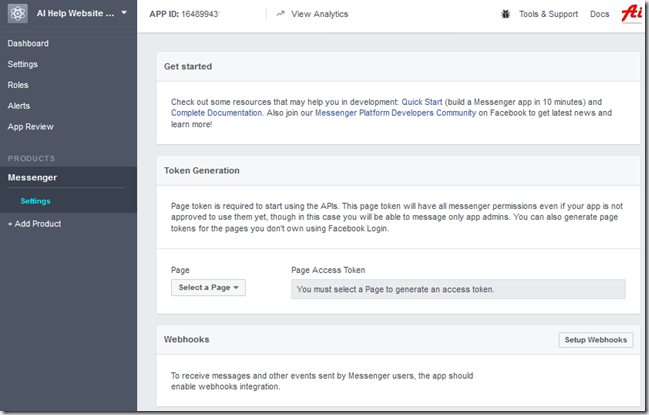Click the bug icon beside Tools & Support
Viewport: 649px width, 415px height.
[505, 14]
